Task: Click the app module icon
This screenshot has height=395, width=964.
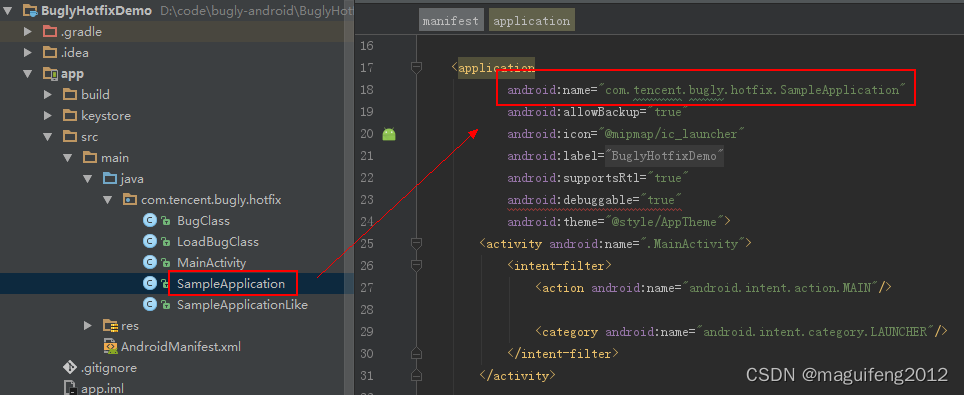Action: [x=50, y=74]
